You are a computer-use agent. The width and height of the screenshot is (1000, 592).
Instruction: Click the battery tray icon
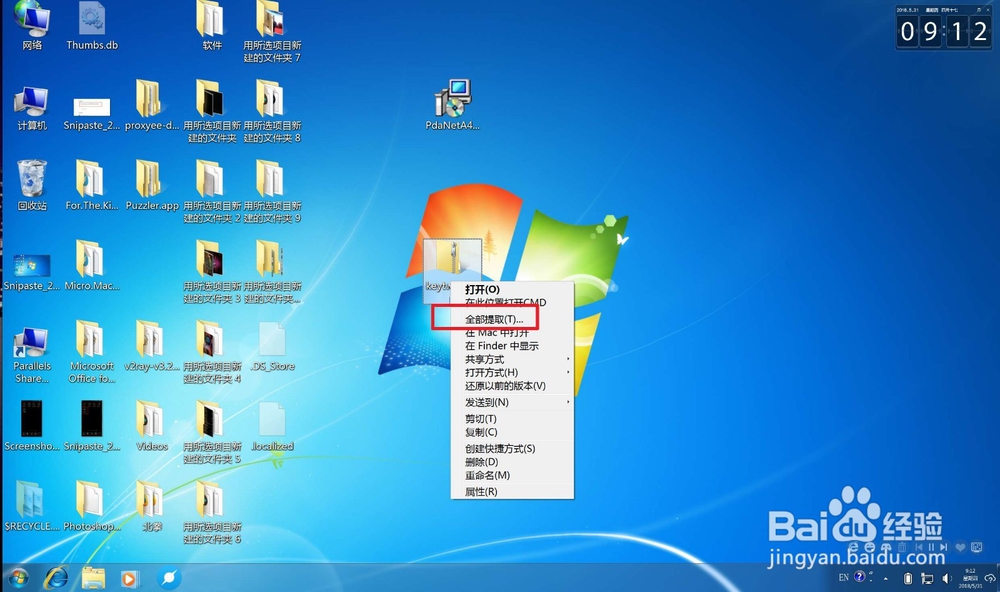click(908, 579)
